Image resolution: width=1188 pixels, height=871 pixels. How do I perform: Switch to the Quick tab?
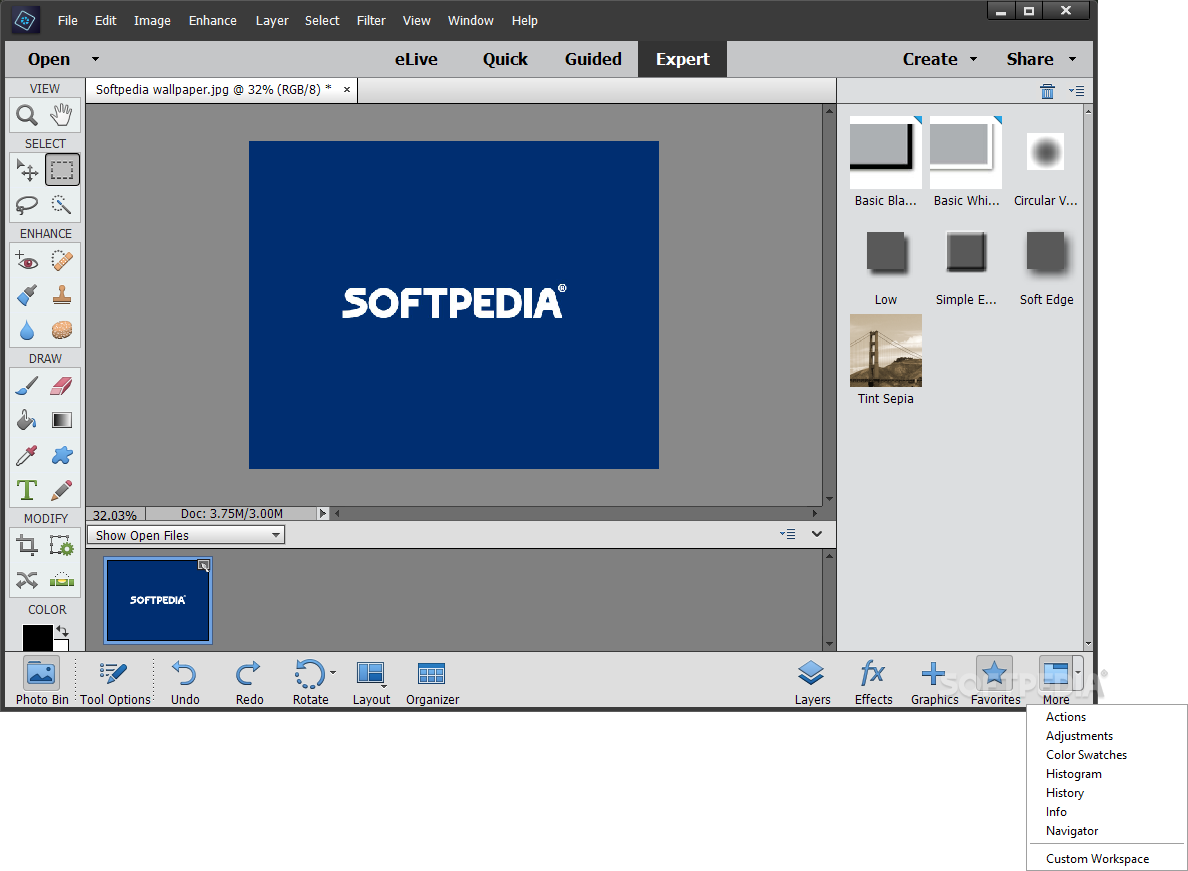point(505,59)
